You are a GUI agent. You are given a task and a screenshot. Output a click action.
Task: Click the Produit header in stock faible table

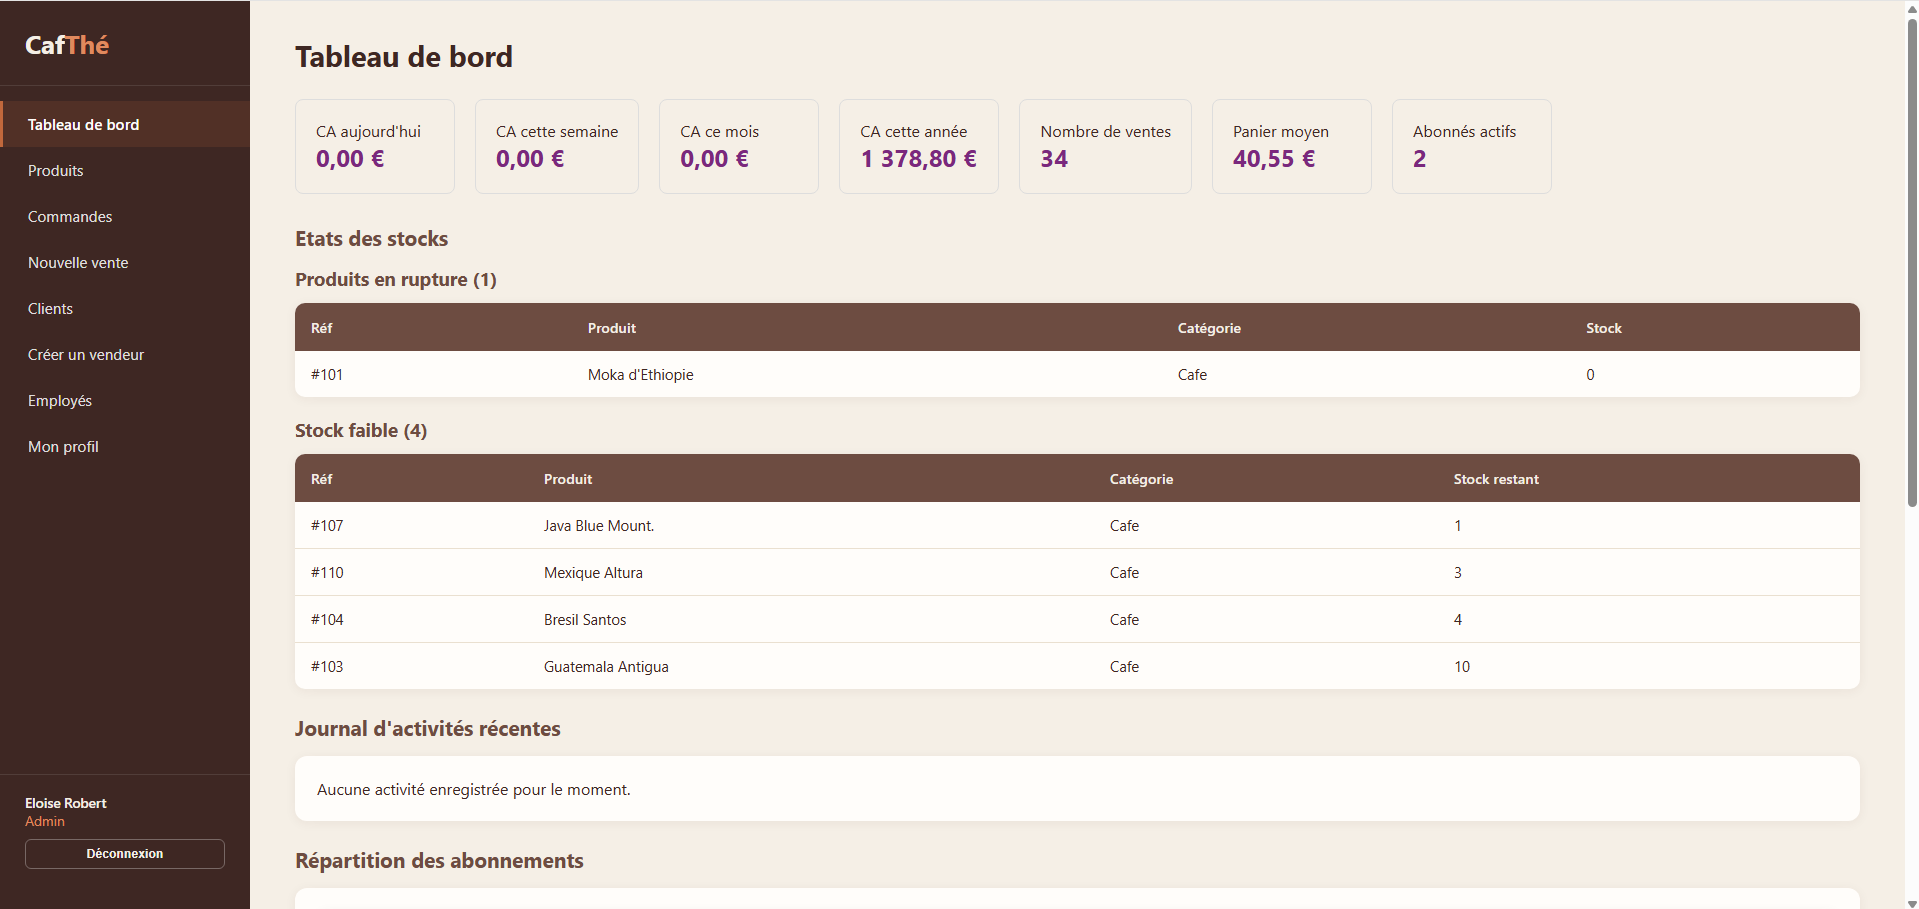[x=568, y=479]
